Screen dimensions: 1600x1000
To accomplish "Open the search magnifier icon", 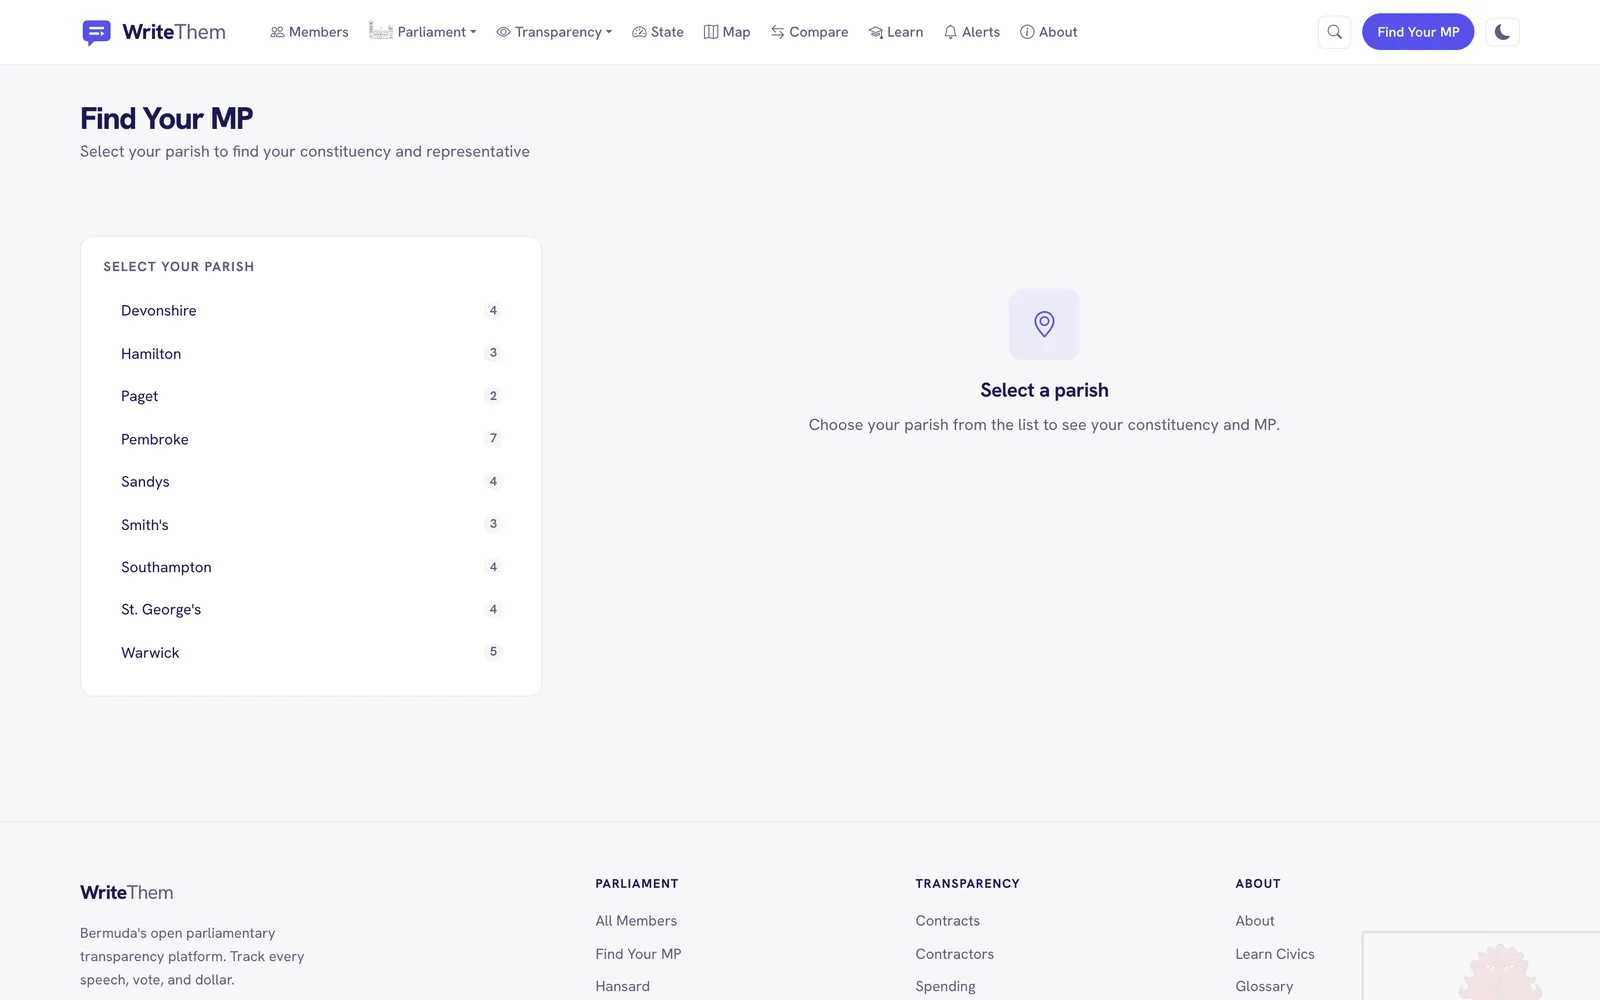I will click(x=1334, y=32).
